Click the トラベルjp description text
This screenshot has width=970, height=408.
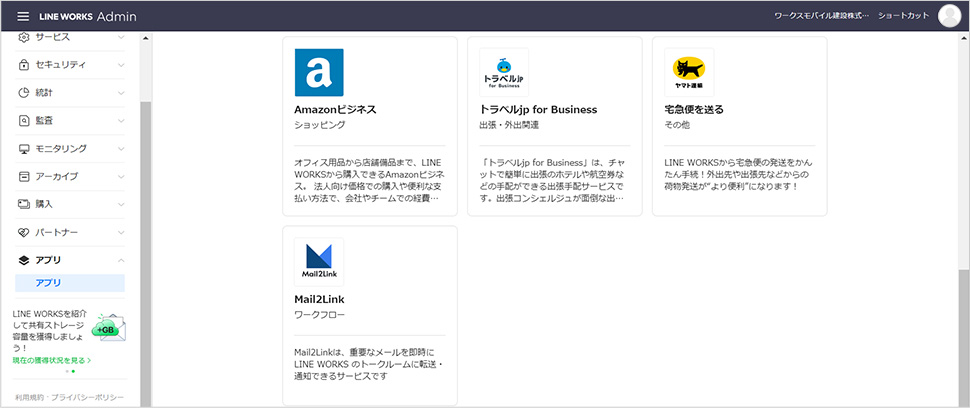(x=554, y=181)
